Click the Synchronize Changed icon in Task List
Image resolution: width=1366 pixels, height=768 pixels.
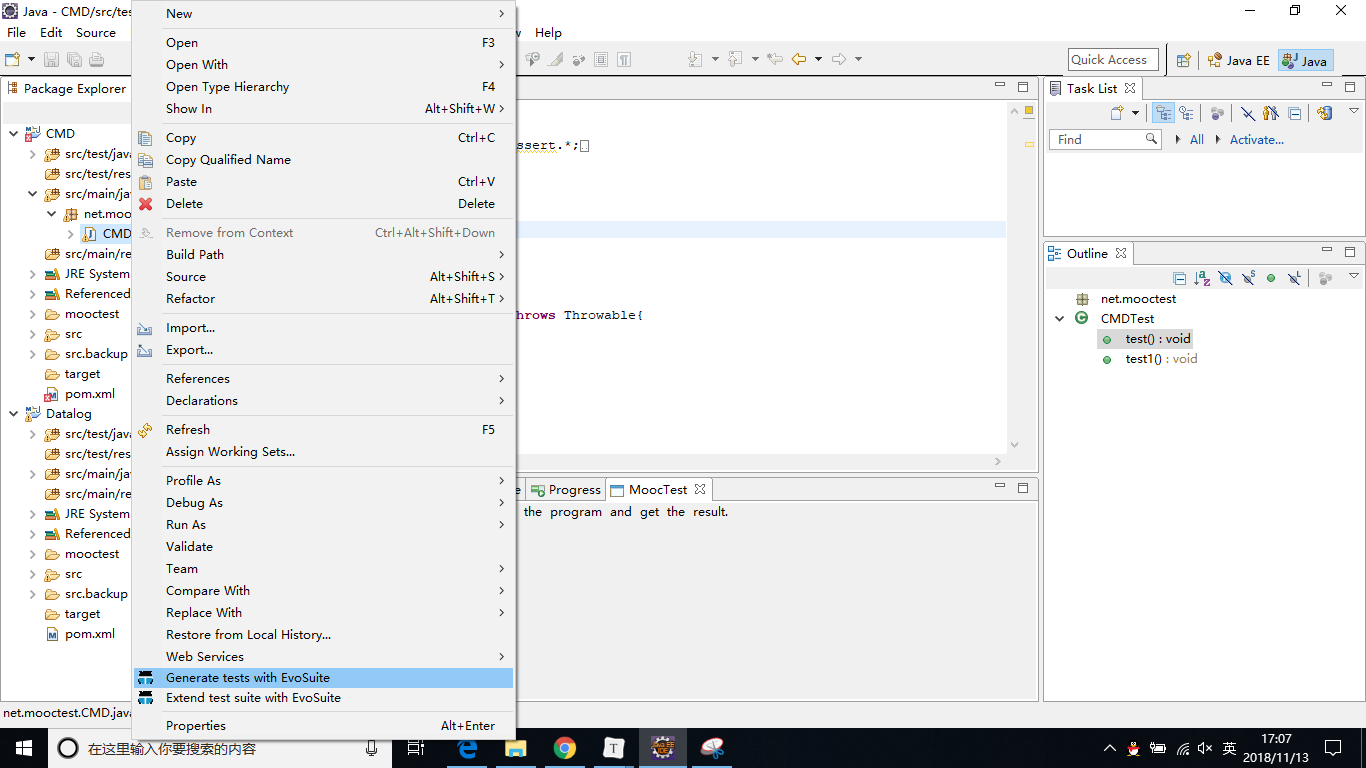[1324, 114]
